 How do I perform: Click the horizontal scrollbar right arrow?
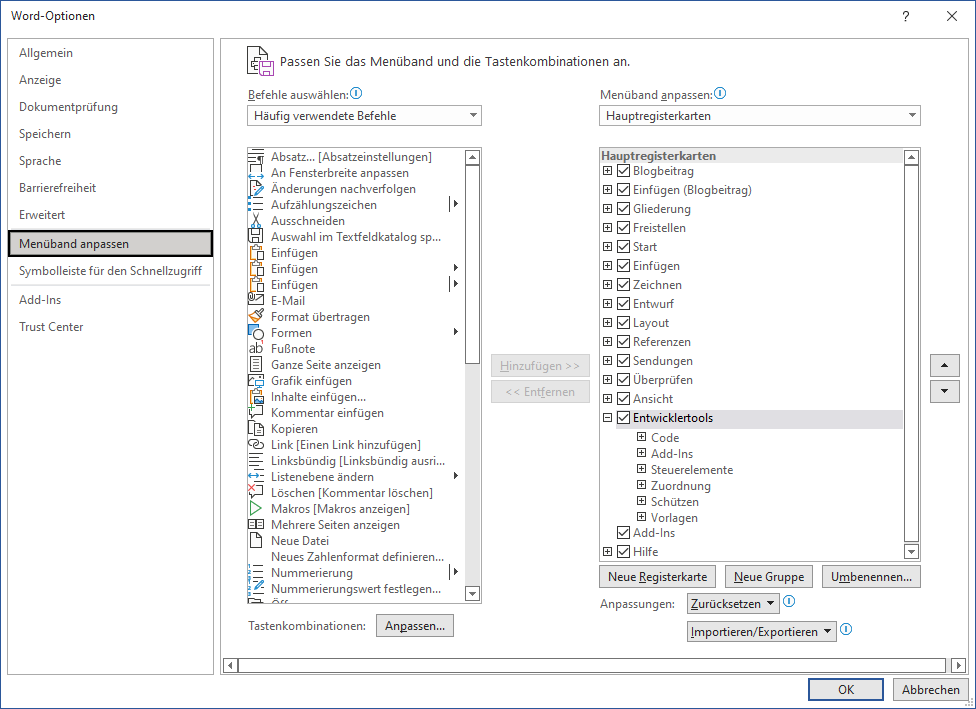(959, 665)
